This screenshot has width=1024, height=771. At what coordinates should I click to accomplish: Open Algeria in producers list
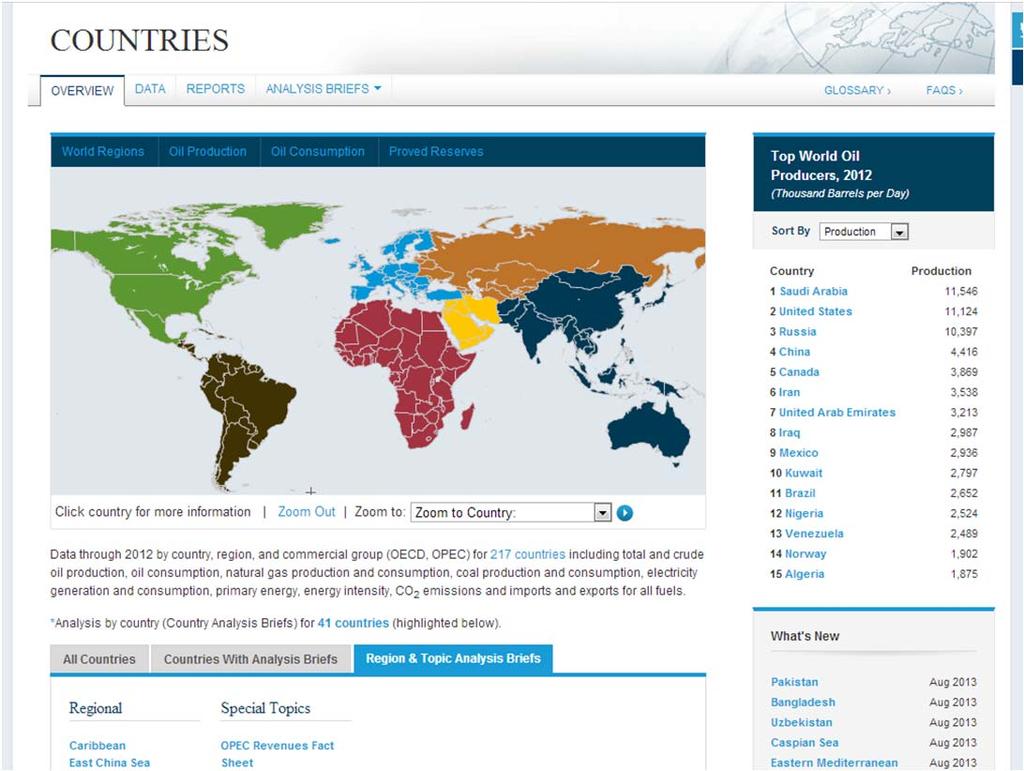804,574
